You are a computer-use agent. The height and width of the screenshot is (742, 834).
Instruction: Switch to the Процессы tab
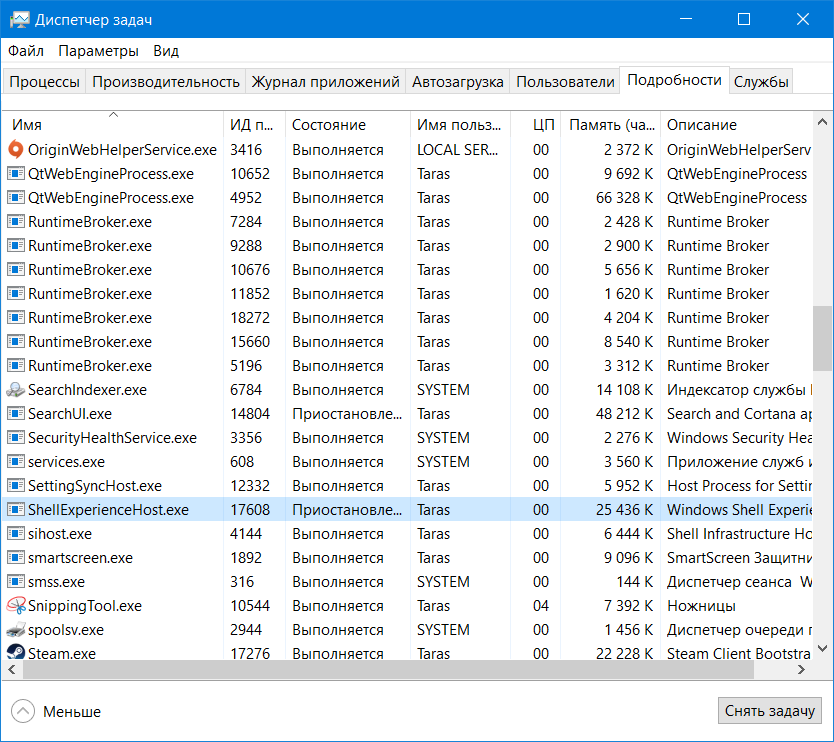click(44, 82)
